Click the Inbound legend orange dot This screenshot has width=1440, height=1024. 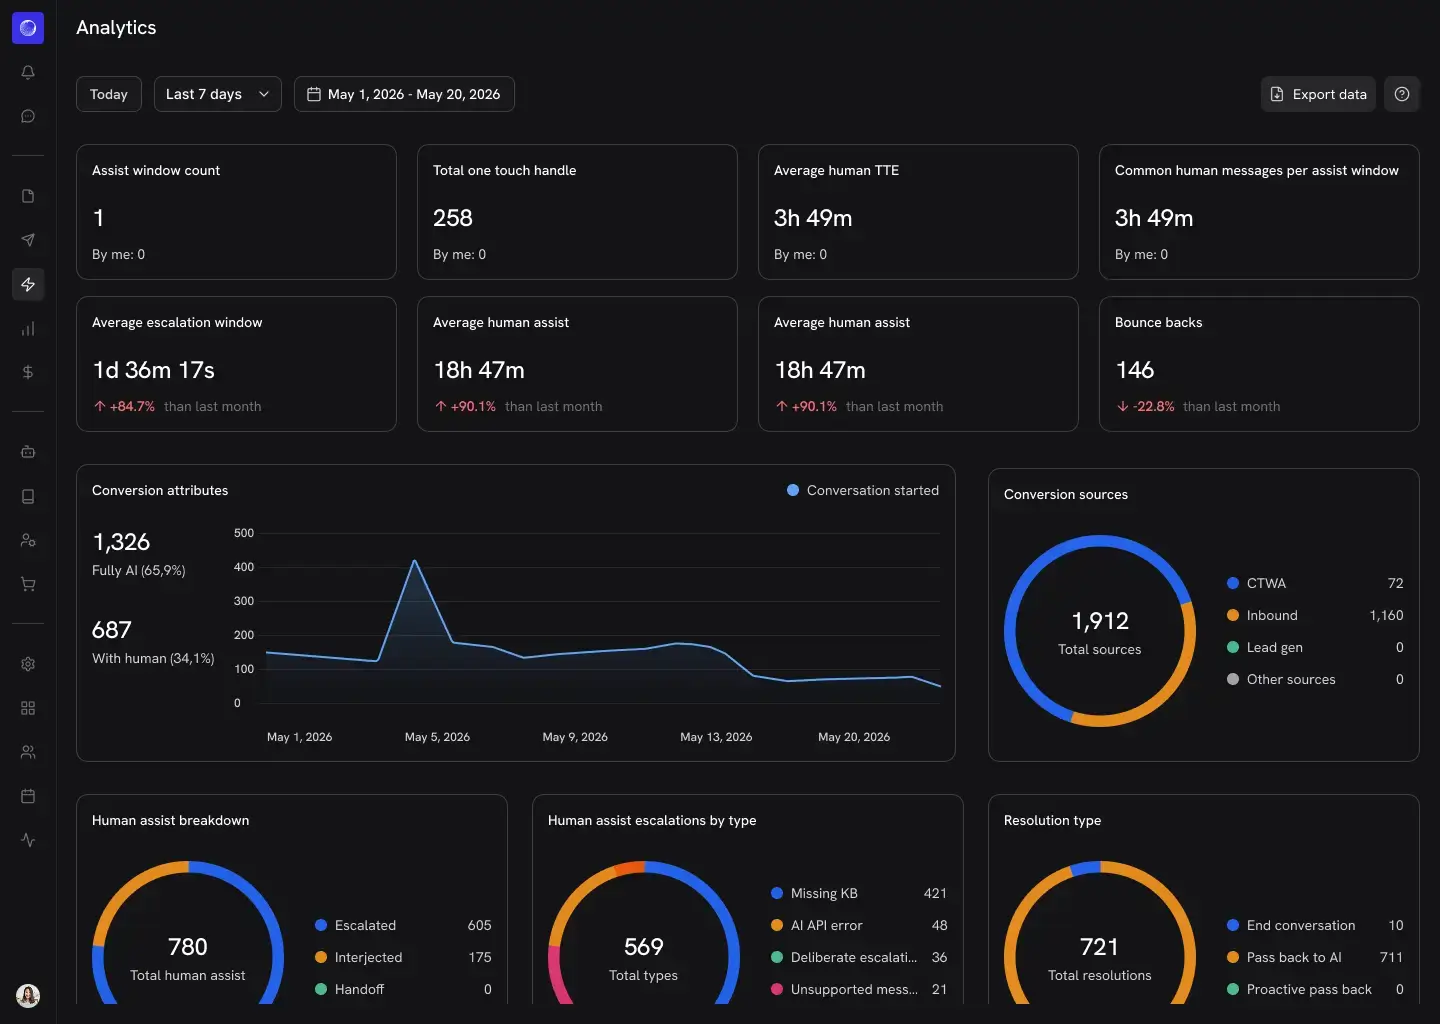tap(1233, 615)
